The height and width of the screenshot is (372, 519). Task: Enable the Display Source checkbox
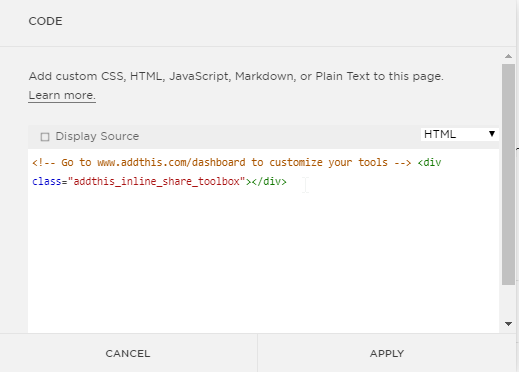pyautogui.click(x=45, y=137)
